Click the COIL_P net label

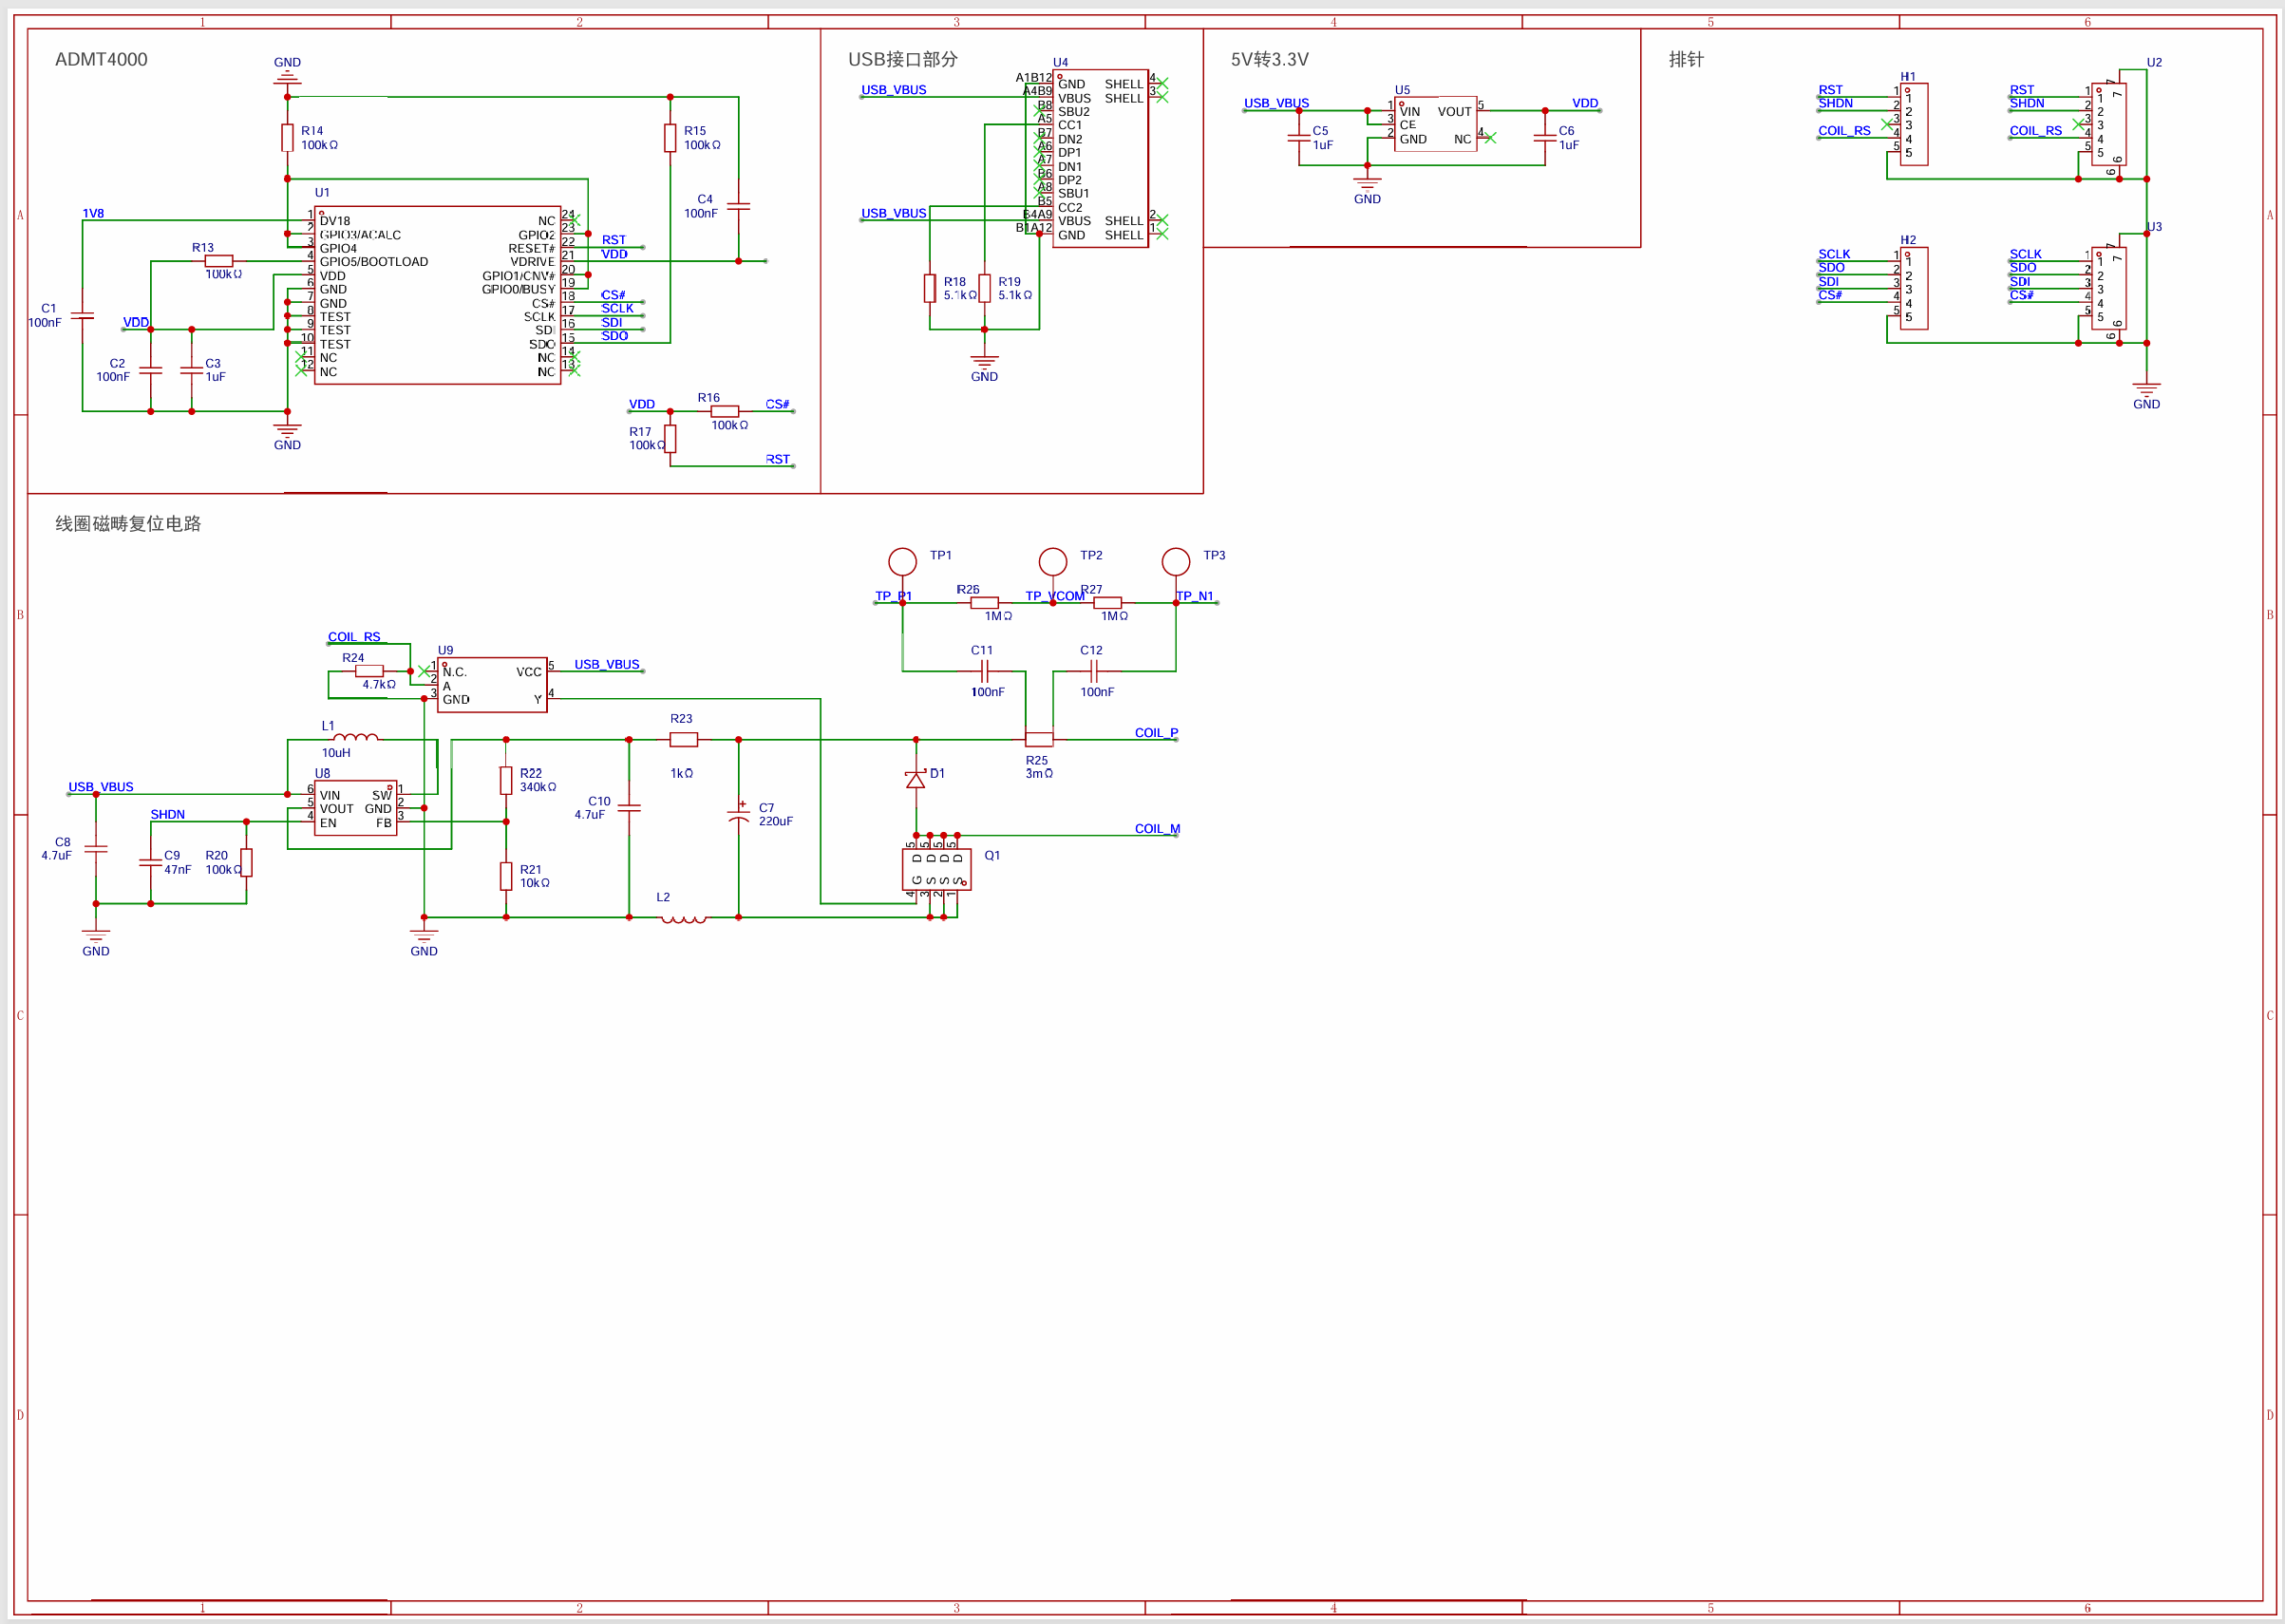(1156, 732)
